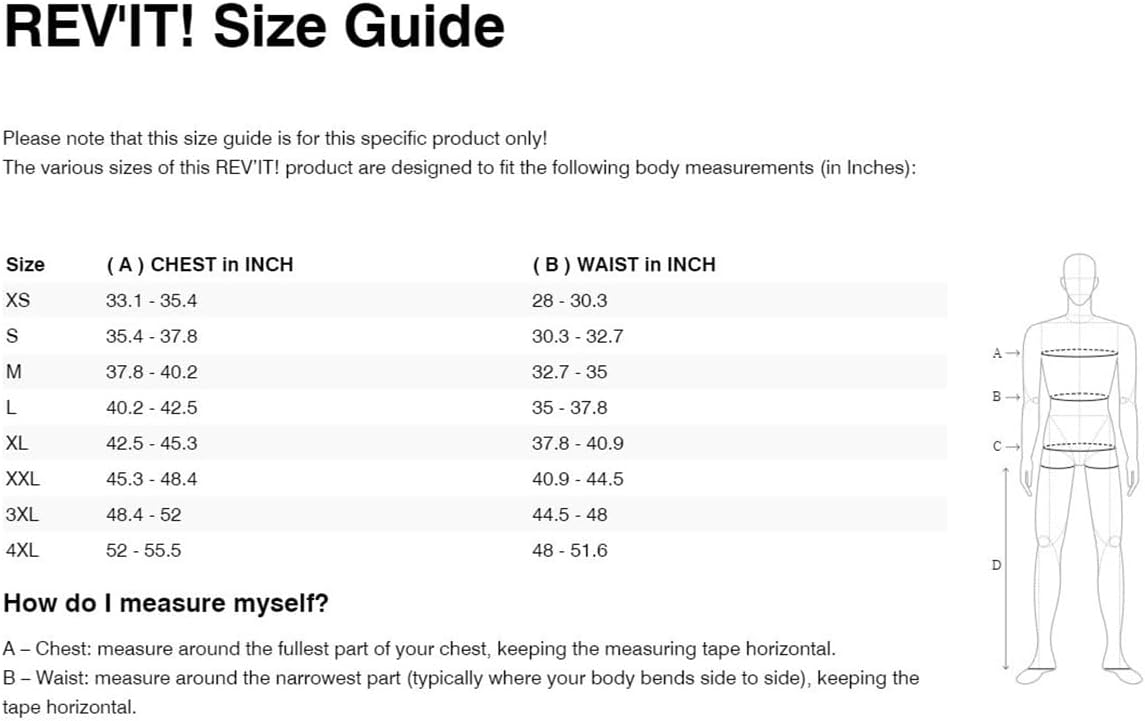Click the D height label on diagram
Image resolution: width=1145 pixels, height=721 pixels.
pyautogui.click(x=996, y=565)
